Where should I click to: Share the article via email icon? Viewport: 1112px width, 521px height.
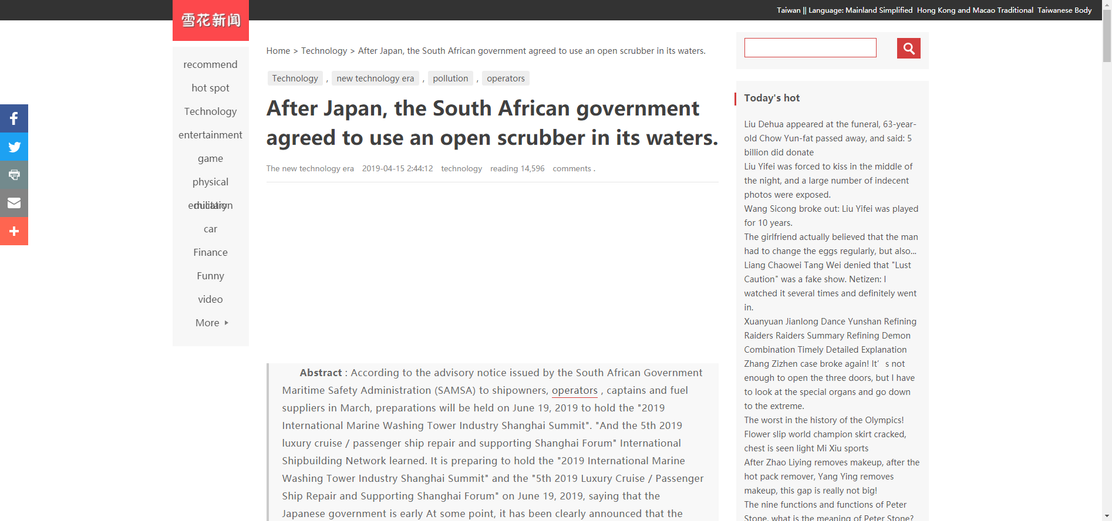(x=13, y=203)
